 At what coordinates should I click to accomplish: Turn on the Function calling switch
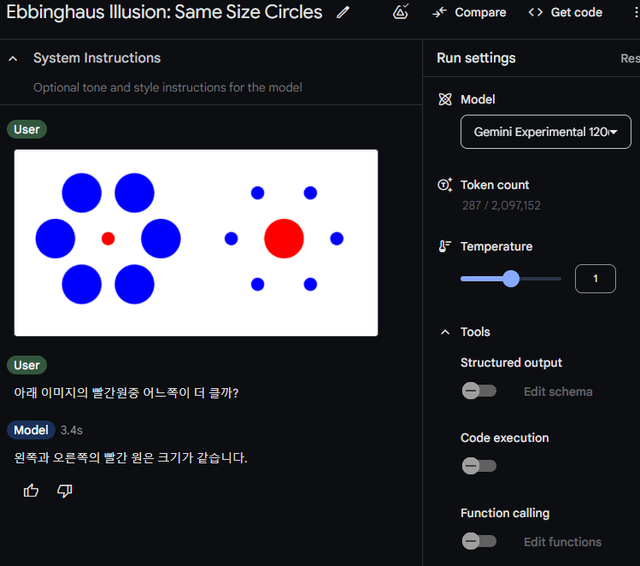click(x=478, y=541)
